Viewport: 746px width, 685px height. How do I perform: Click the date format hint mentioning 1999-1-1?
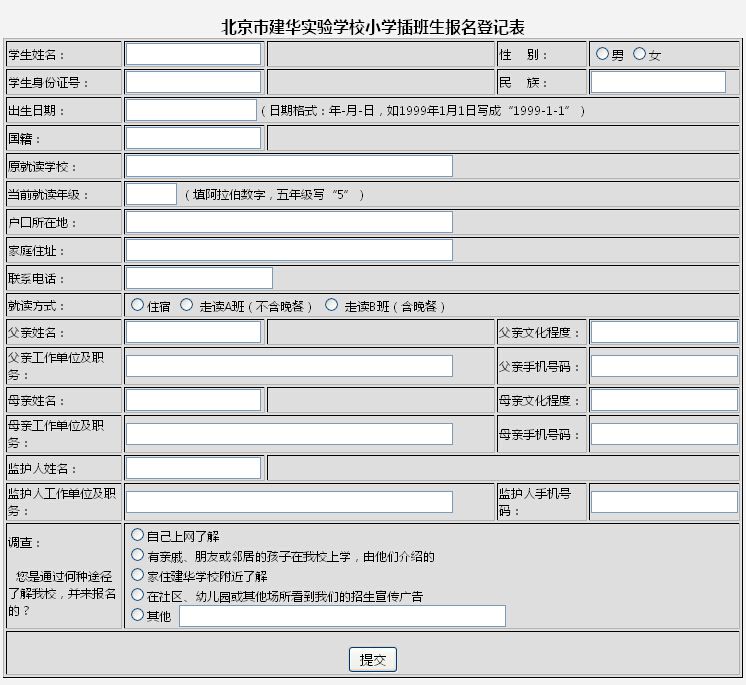point(422,111)
